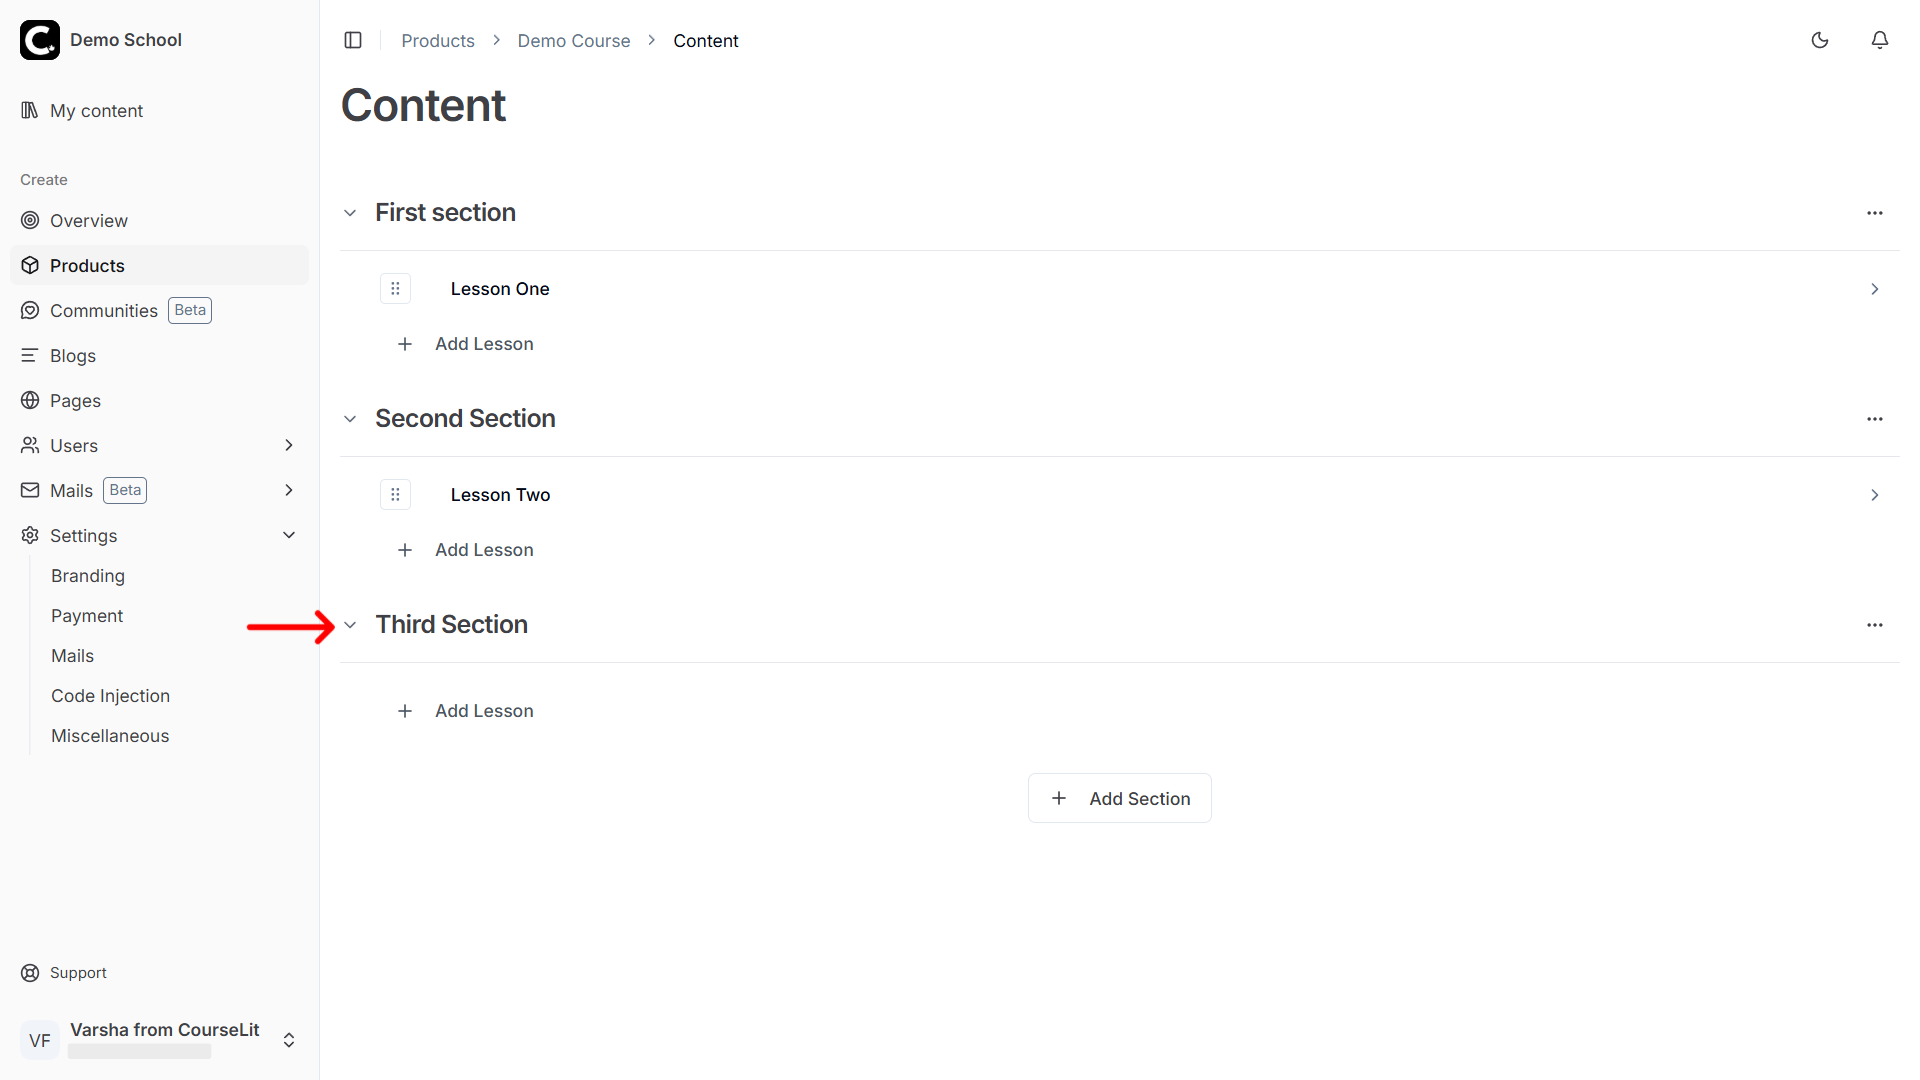Grab the drag handle next to Lesson One

(395, 288)
